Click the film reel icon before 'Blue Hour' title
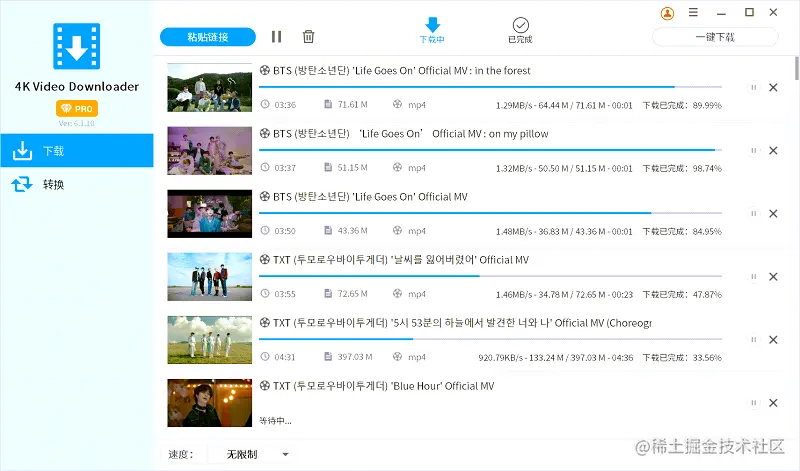The width and height of the screenshot is (800, 471). [x=265, y=386]
